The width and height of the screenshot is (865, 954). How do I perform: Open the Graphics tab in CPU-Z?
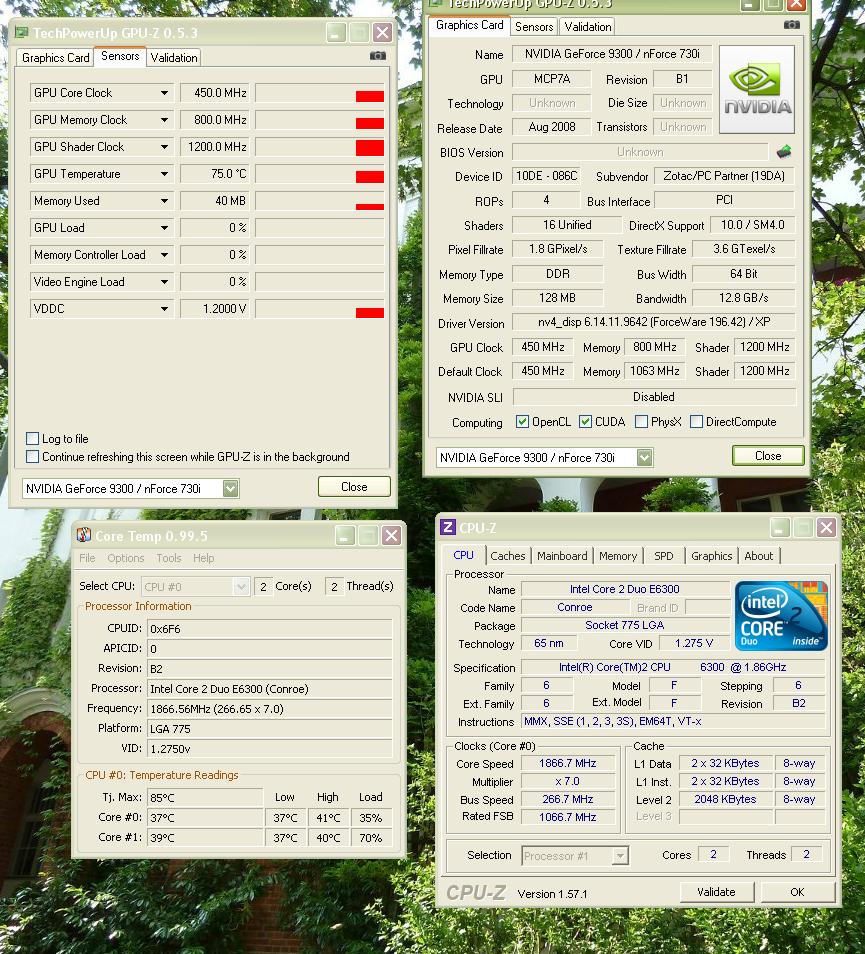pyautogui.click(x=711, y=555)
